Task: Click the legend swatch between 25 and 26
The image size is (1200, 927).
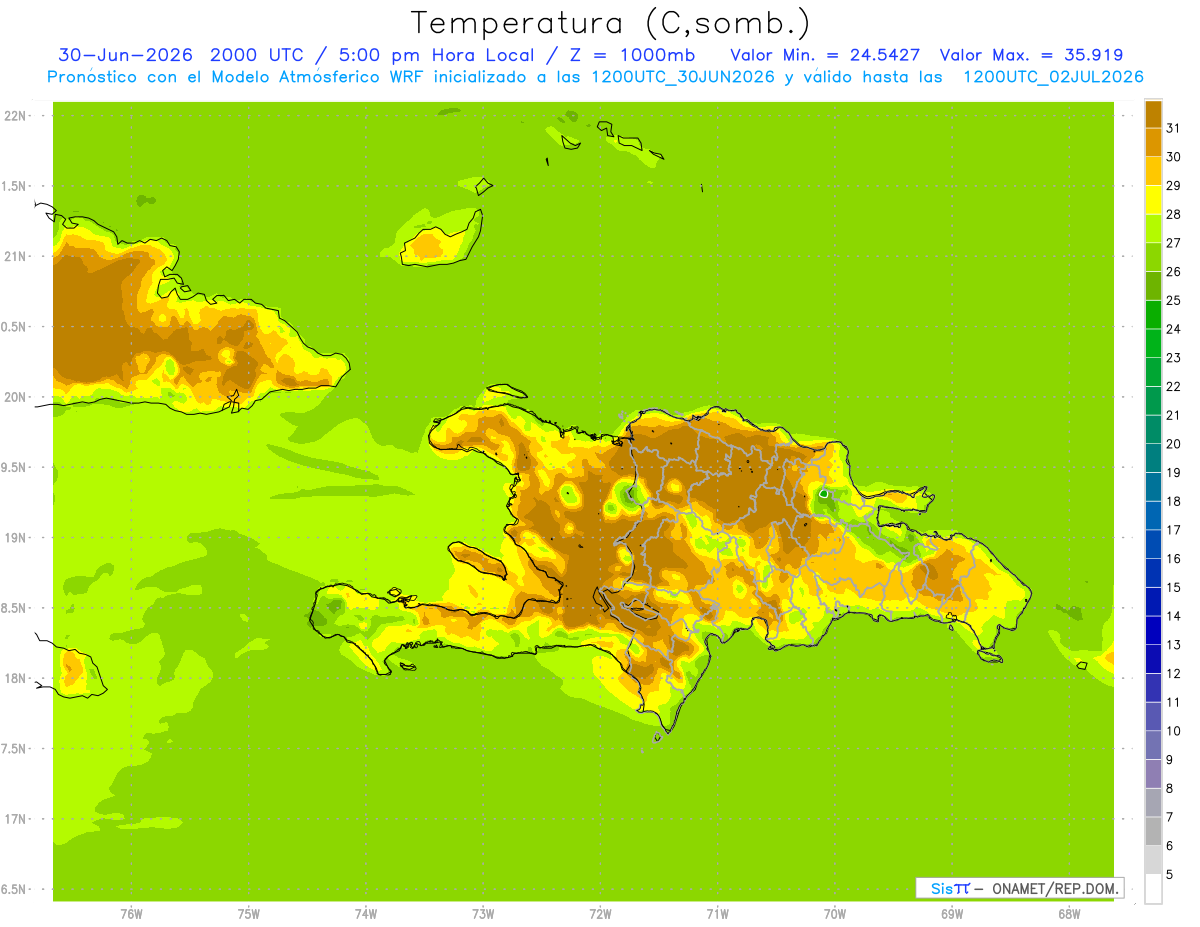Action: [1153, 286]
